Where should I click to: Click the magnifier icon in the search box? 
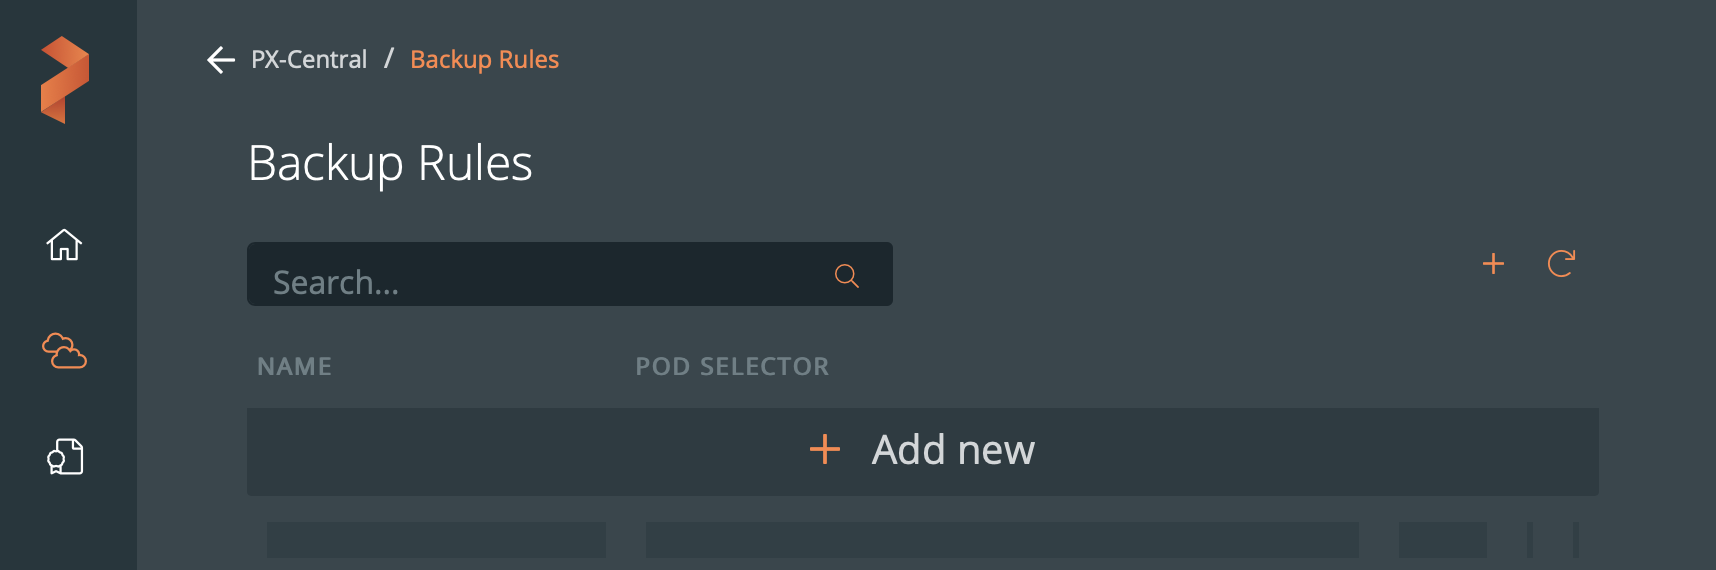pos(847,276)
